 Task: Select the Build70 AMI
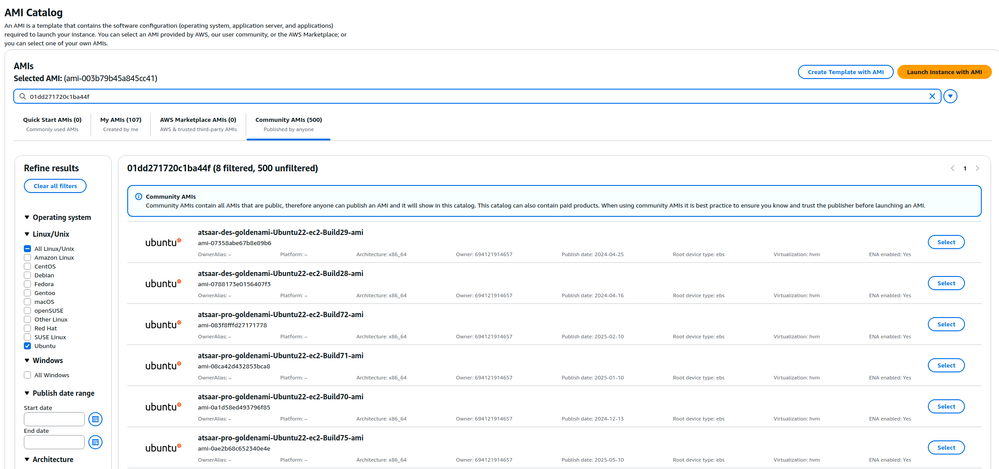946,407
